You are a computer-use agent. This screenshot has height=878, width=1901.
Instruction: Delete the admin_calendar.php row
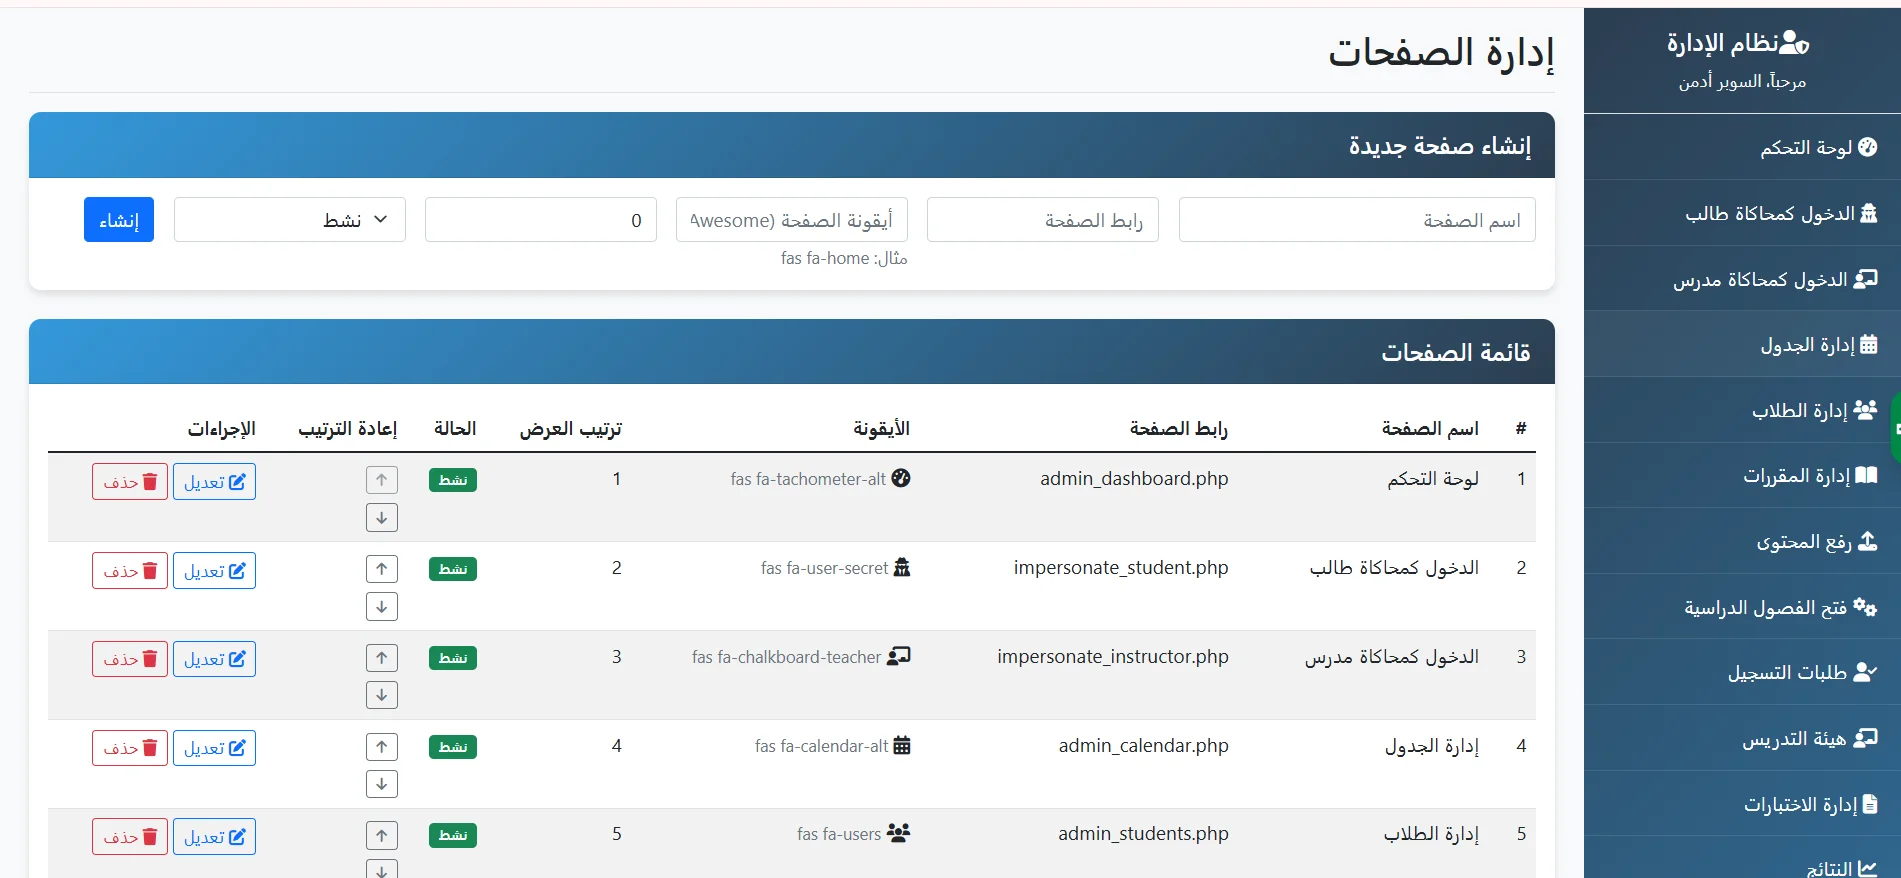[130, 748]
